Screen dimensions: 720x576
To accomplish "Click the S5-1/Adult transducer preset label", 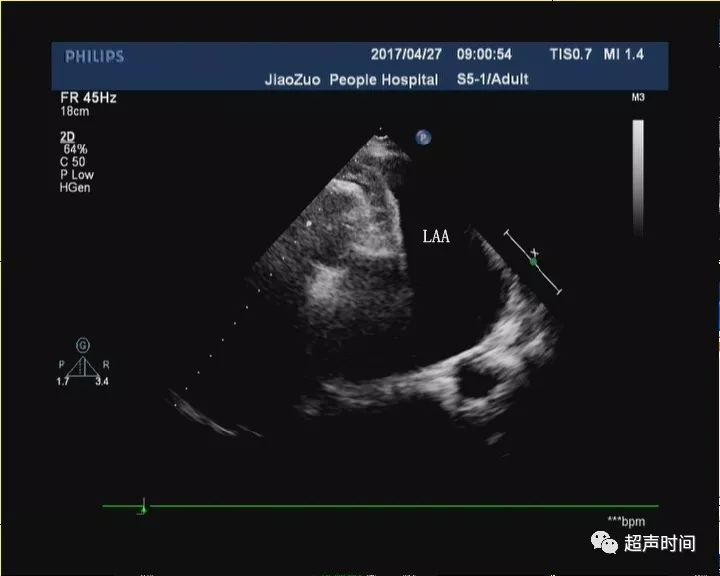I will [493, 79].
